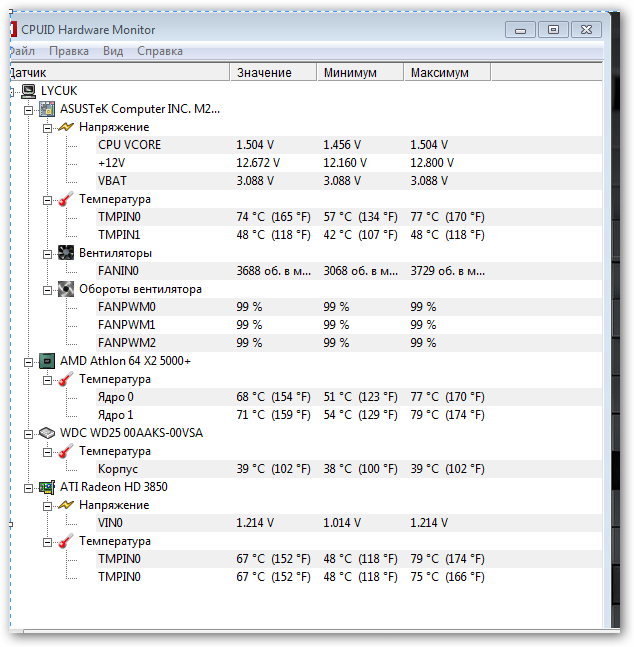Click voltage lightning icon under ATI Radeon
The image size is (634, 647).
tap(66, 505)
